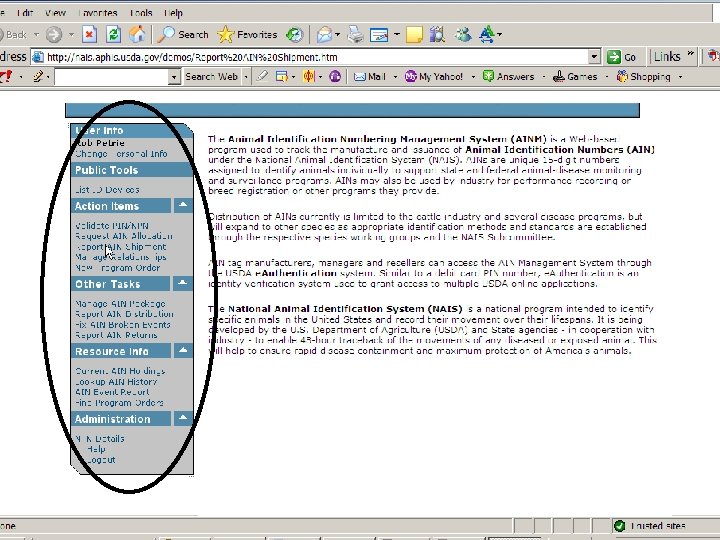This screenshot has width=720, height=540.
Task: Open Report AIN Shipment link
Action: [x=120, y=247]
